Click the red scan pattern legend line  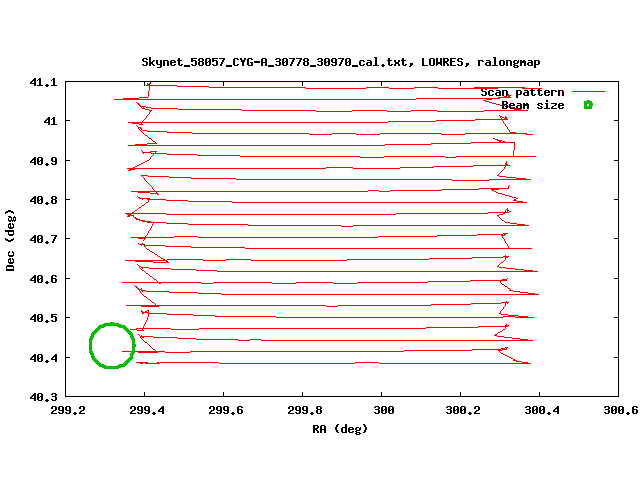(x=588, y=92)
